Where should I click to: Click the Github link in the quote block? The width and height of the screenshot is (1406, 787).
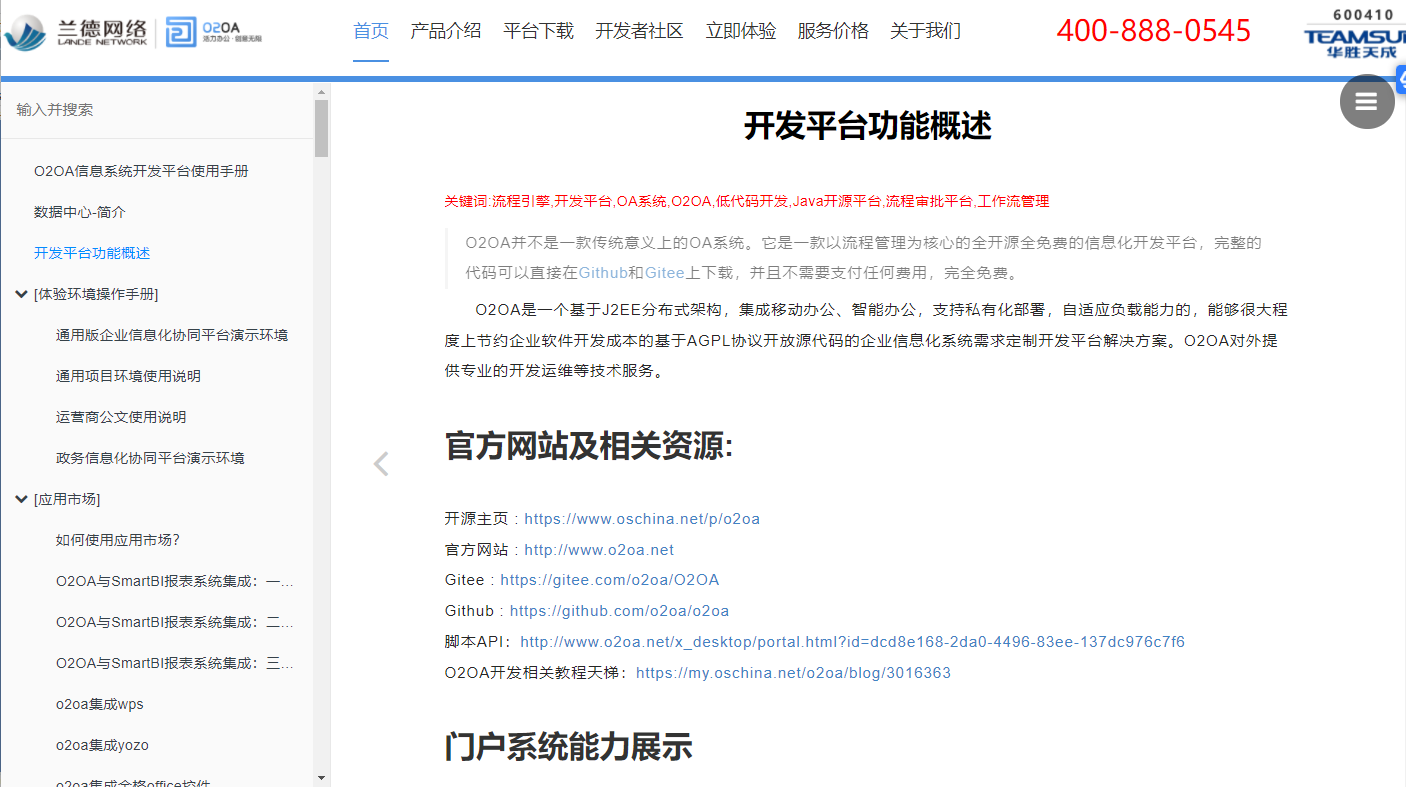(x=603, y=273)
